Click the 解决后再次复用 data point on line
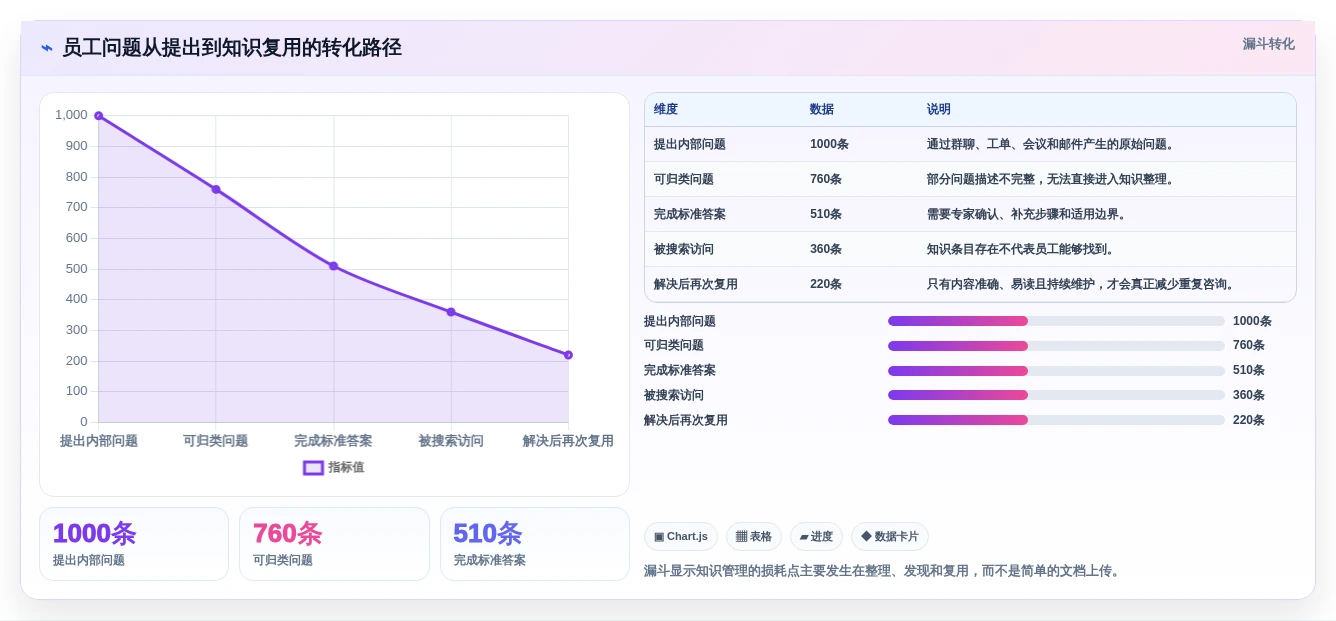The width and height of the screenshot is (1336, 621). click(568, 355)
